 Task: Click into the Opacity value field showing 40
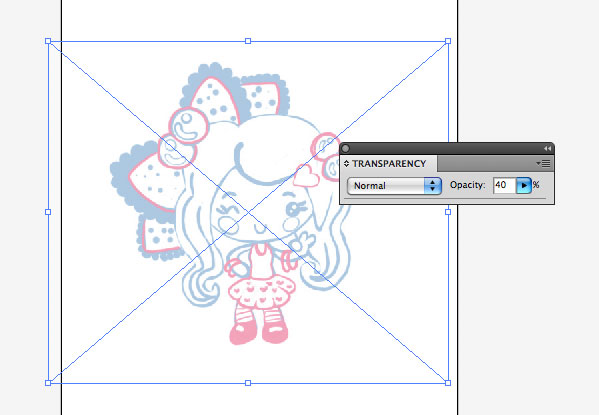505,185
